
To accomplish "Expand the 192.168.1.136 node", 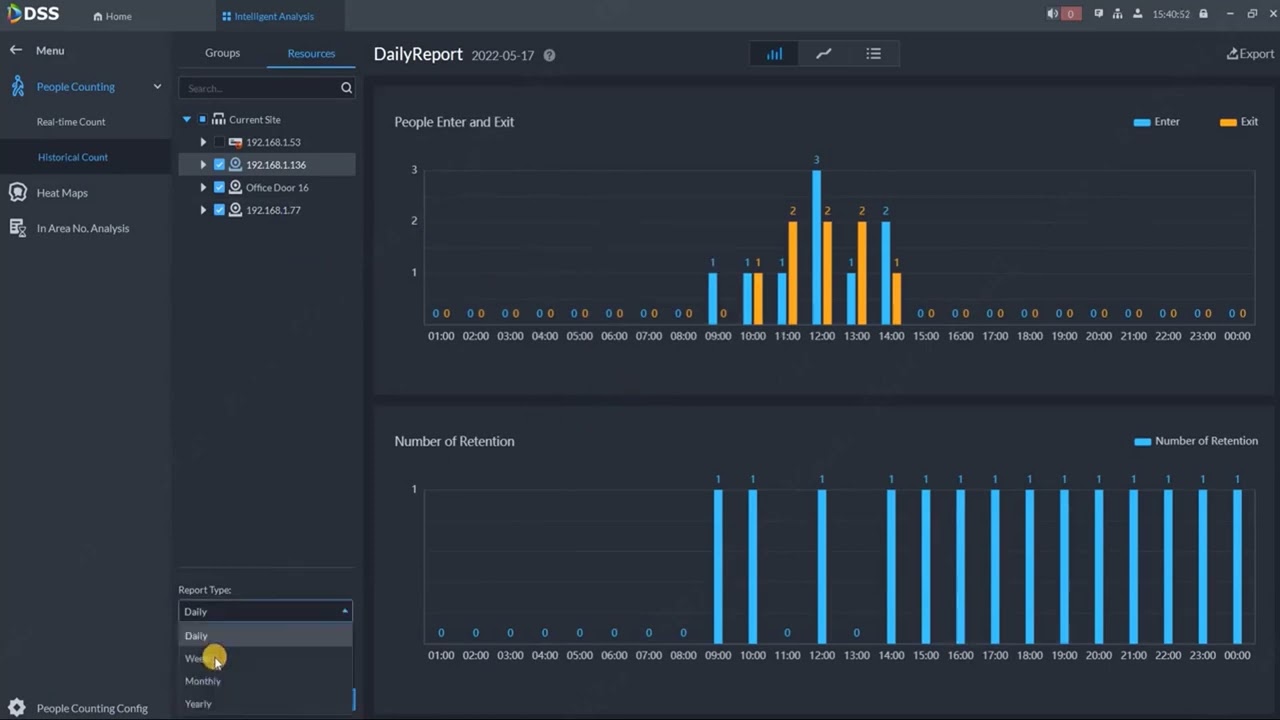I will coord(203,164).
